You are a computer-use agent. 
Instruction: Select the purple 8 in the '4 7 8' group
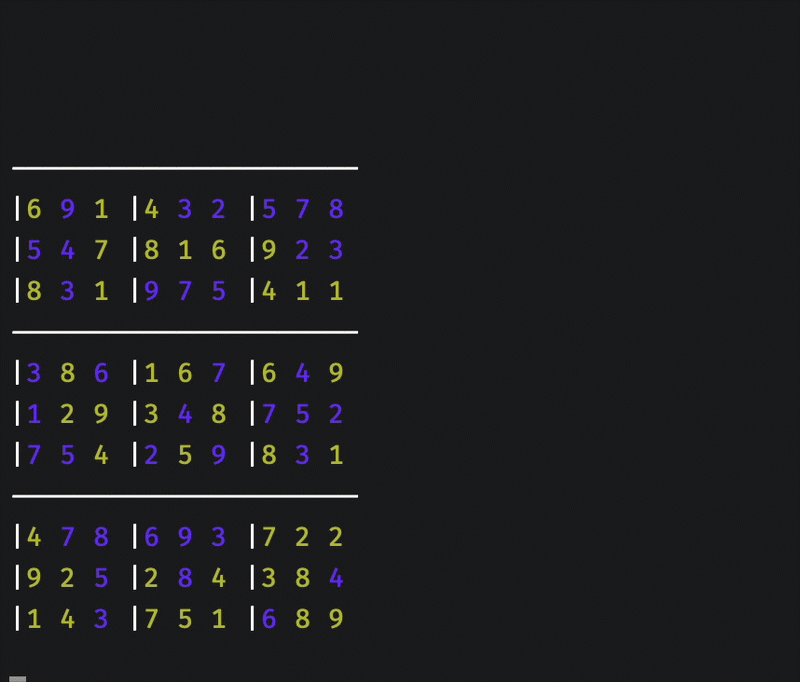101,537
